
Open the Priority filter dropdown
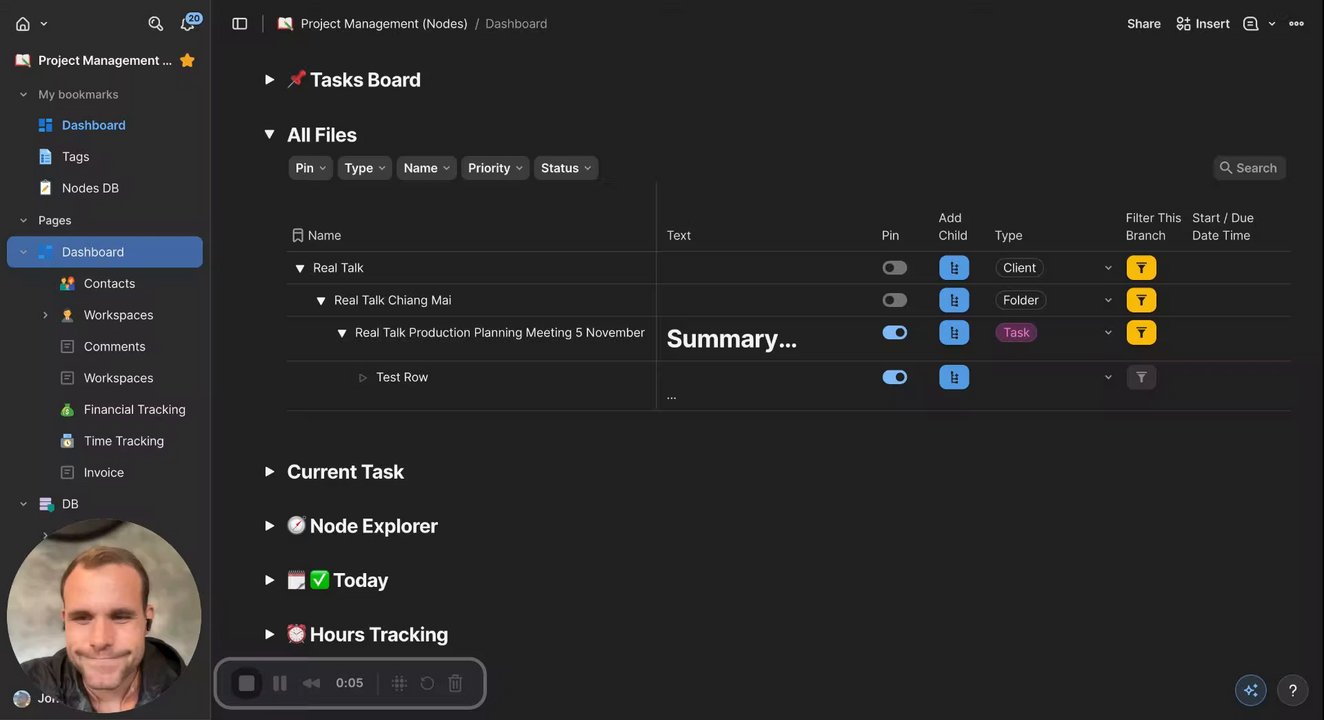point(495,168)
